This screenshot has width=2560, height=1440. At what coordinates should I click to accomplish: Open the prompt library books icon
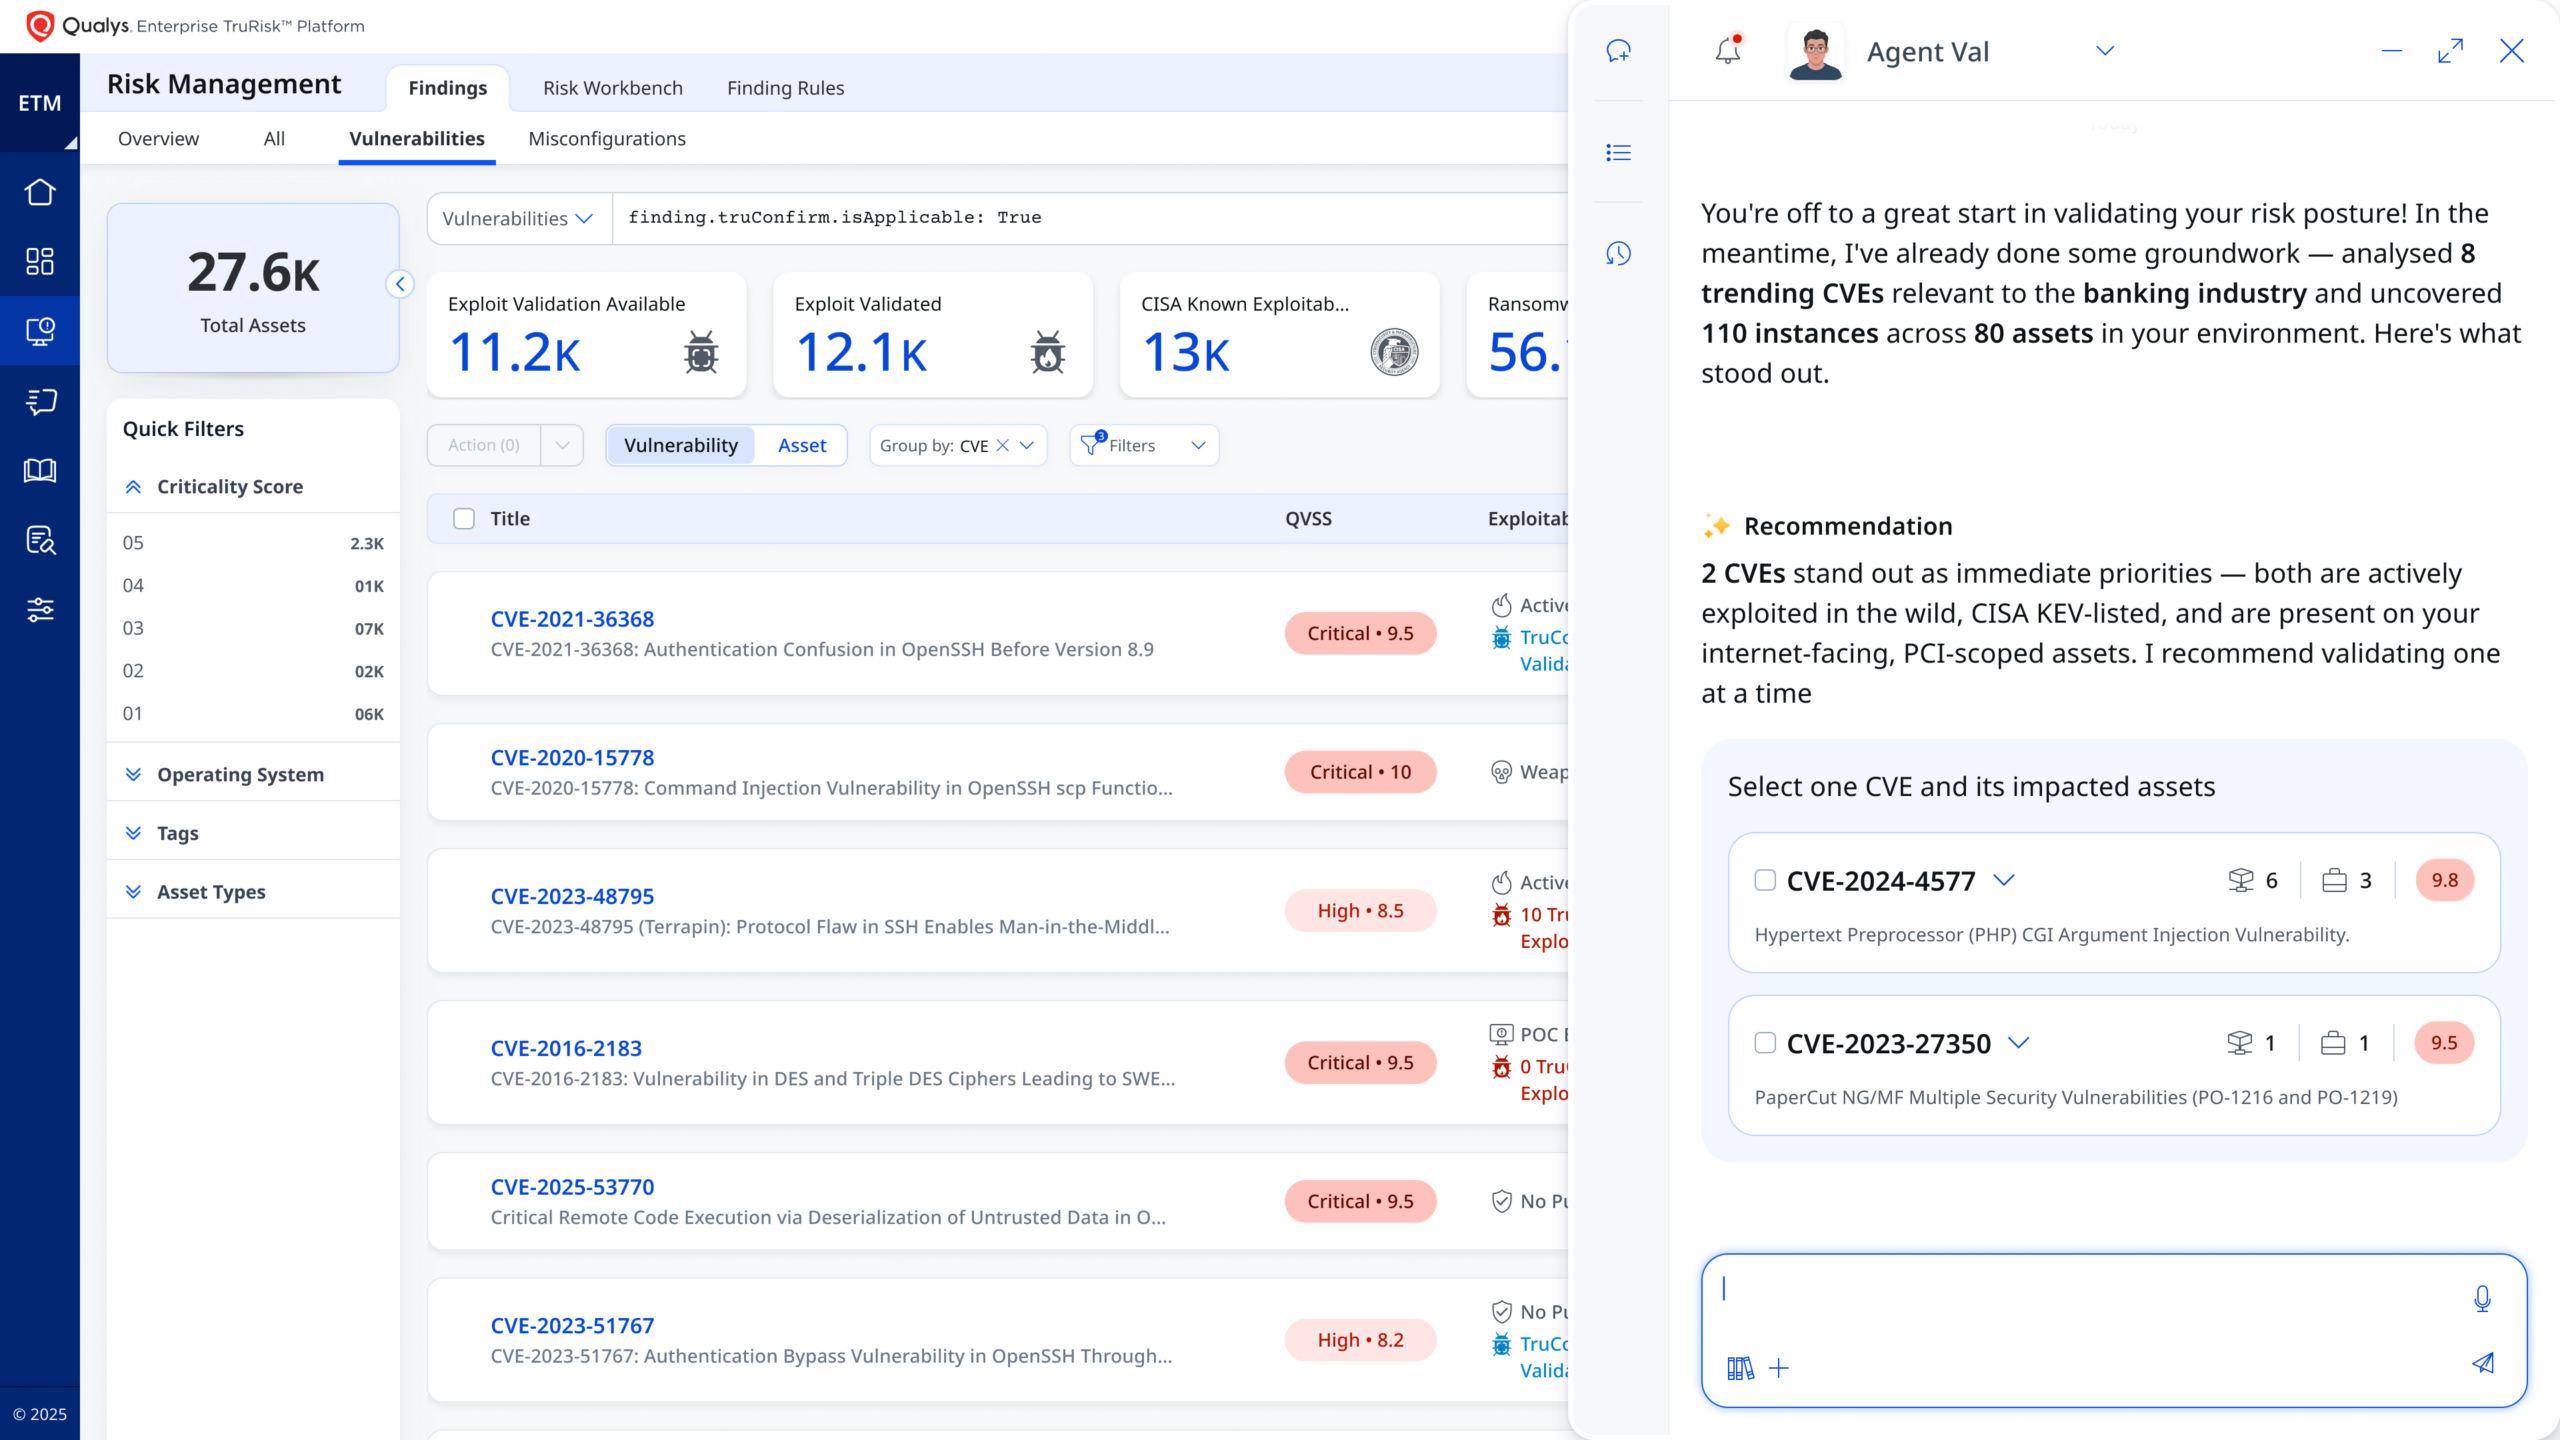coord(1740,1368)
